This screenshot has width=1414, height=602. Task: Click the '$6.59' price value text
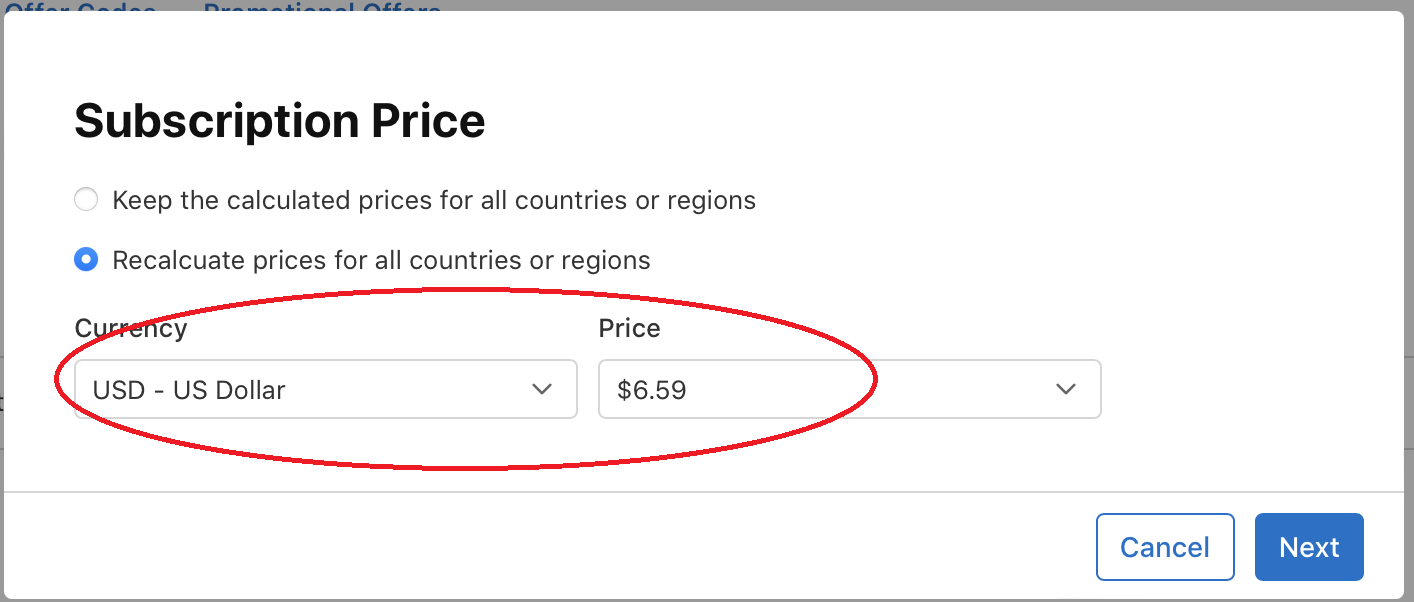pyautogui.click(x=652, y=390)
